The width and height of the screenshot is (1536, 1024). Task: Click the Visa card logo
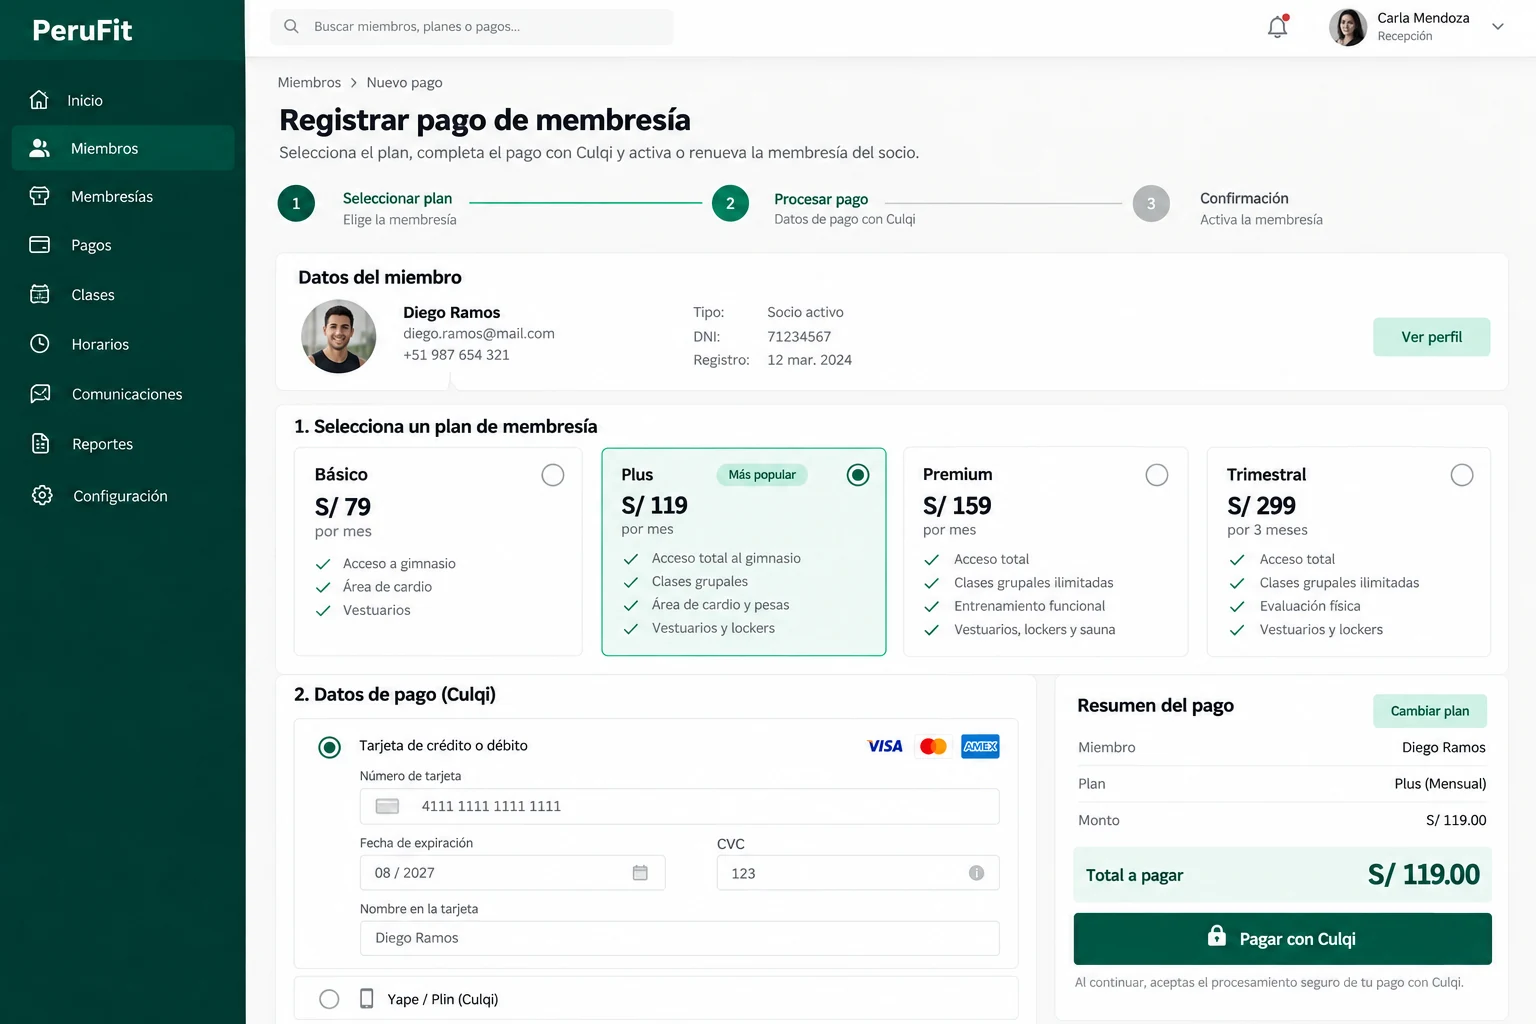(x=885, y=746)
